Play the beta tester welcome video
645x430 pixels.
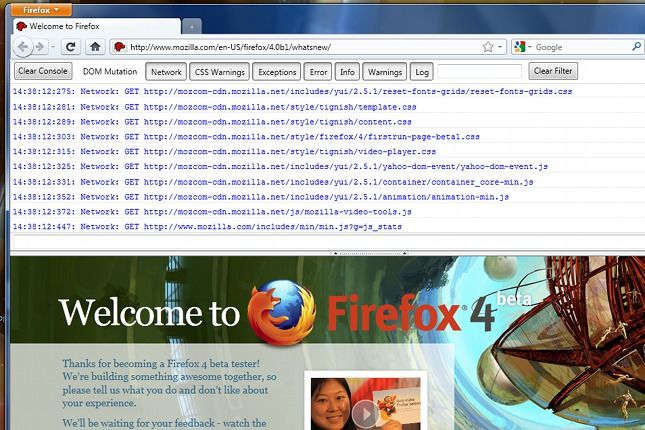coord(365,414)
